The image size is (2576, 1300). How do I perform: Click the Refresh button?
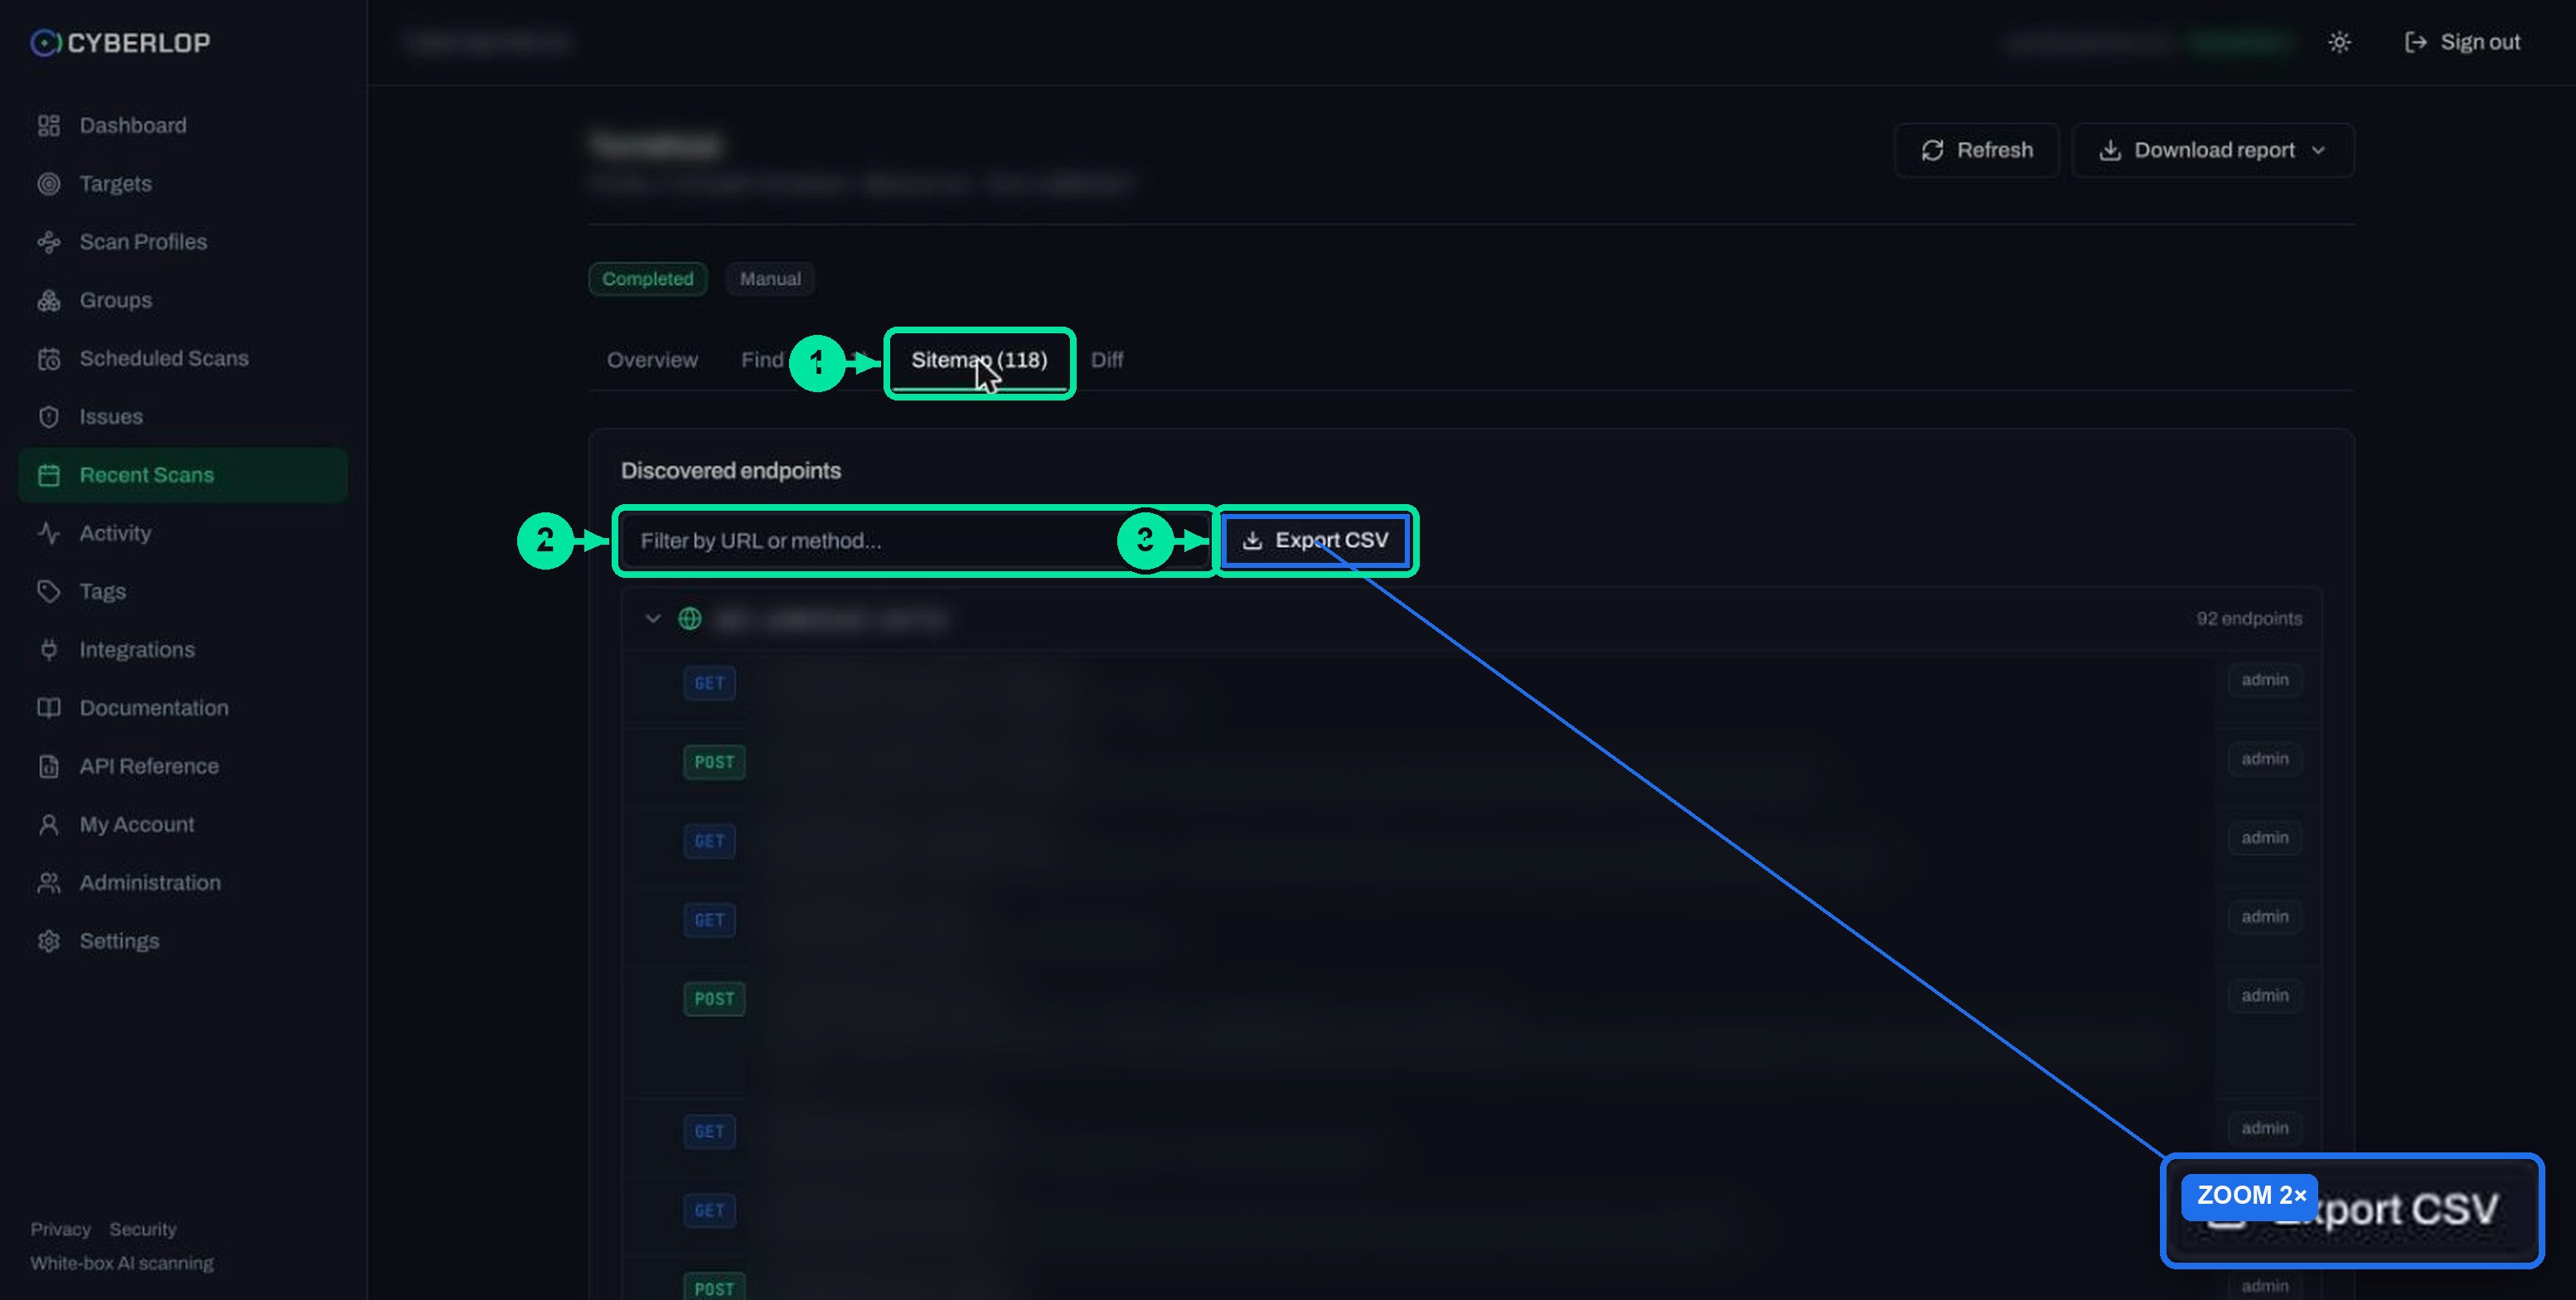(1976, 150)
